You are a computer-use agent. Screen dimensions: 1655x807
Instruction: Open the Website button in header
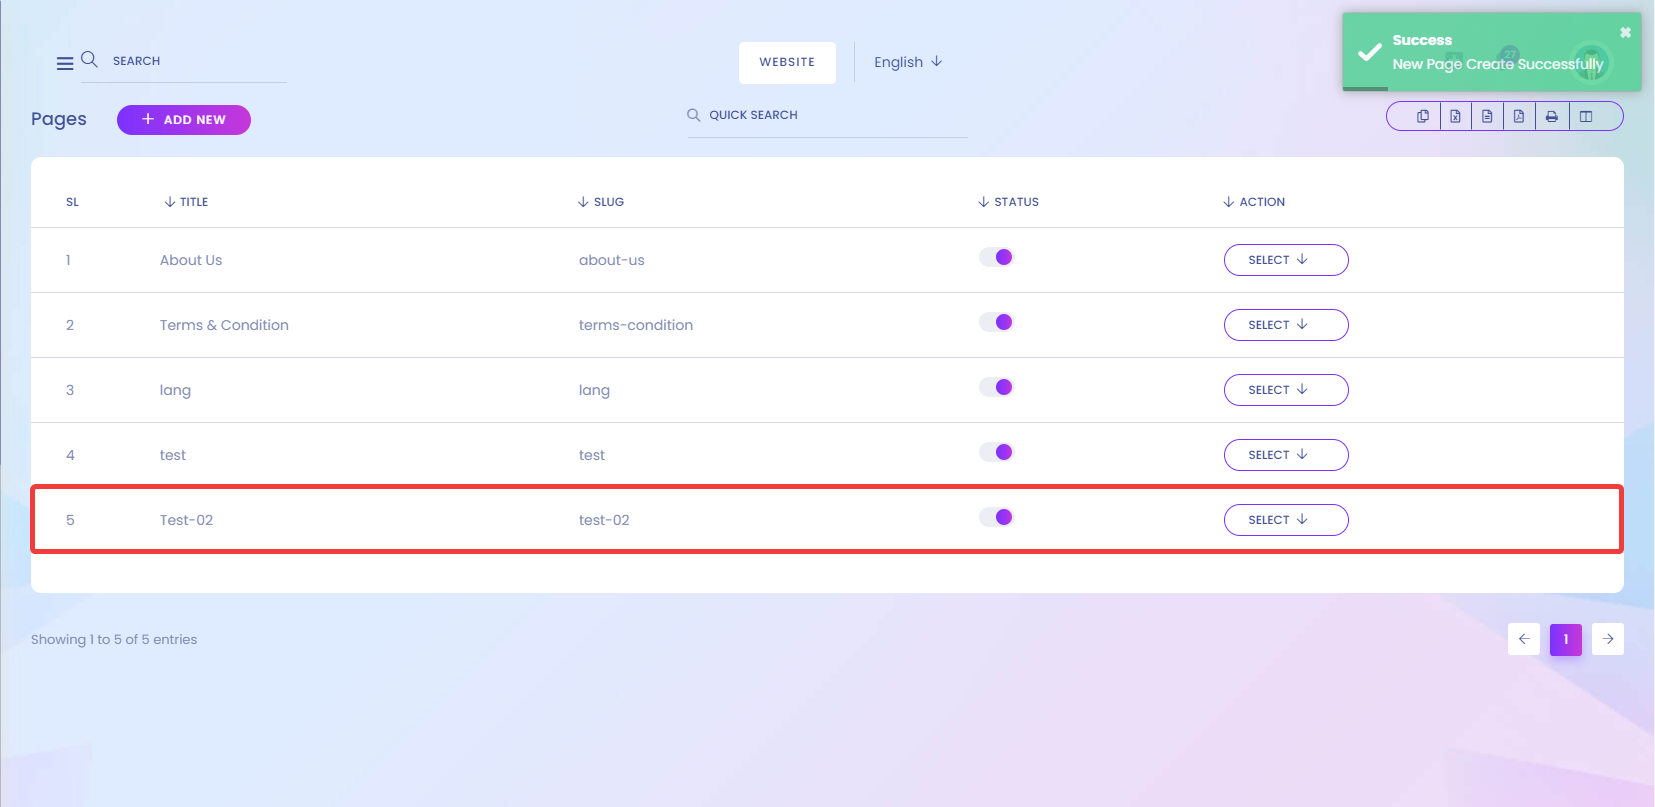click(787, 62)
